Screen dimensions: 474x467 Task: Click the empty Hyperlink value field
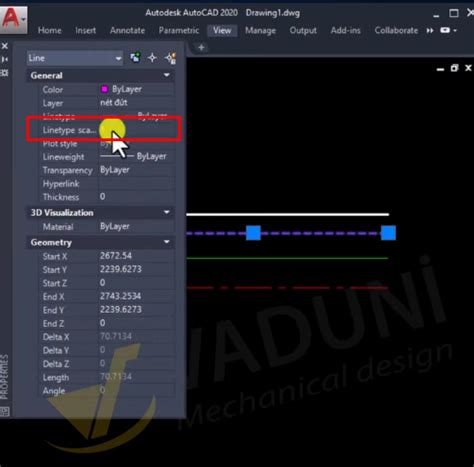point(136,184)
